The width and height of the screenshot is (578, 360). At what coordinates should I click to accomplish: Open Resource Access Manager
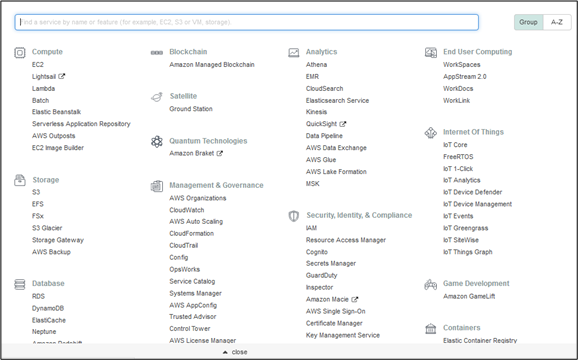(x=346, y=240)
